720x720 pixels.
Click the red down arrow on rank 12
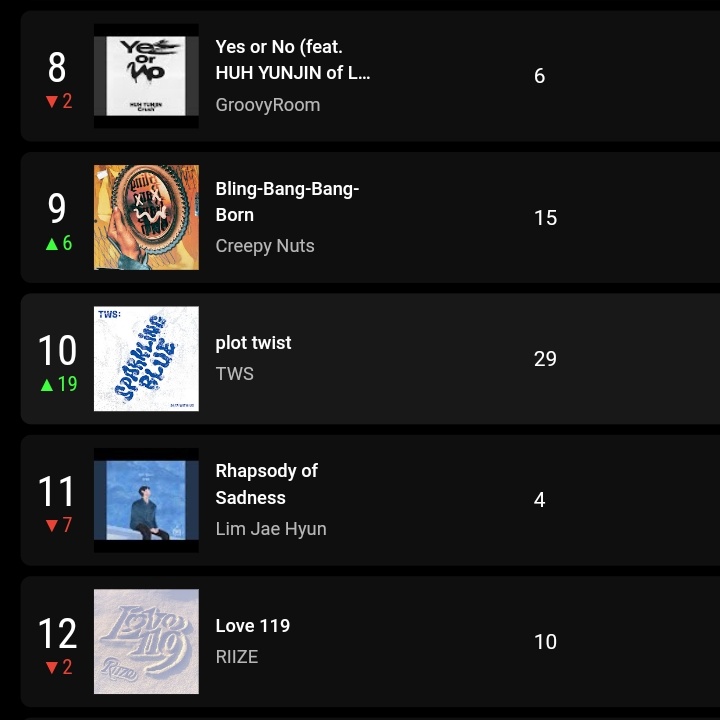(x=51, y=668)
